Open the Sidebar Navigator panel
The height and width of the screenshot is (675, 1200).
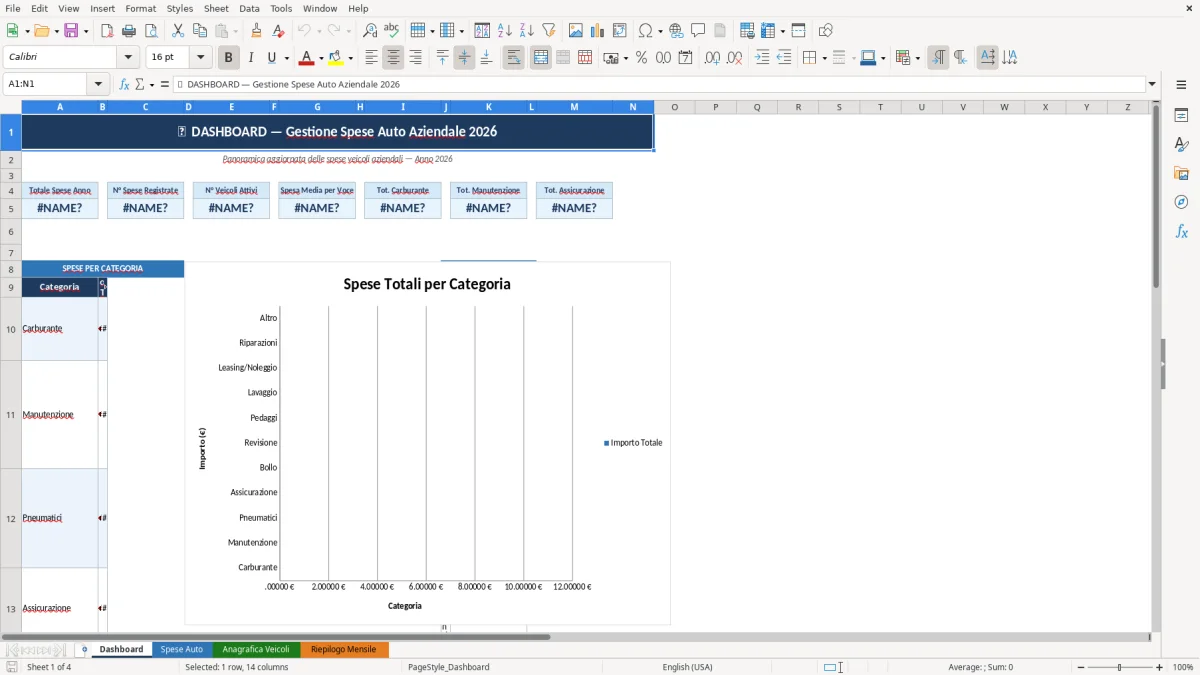pos(1181,203)
